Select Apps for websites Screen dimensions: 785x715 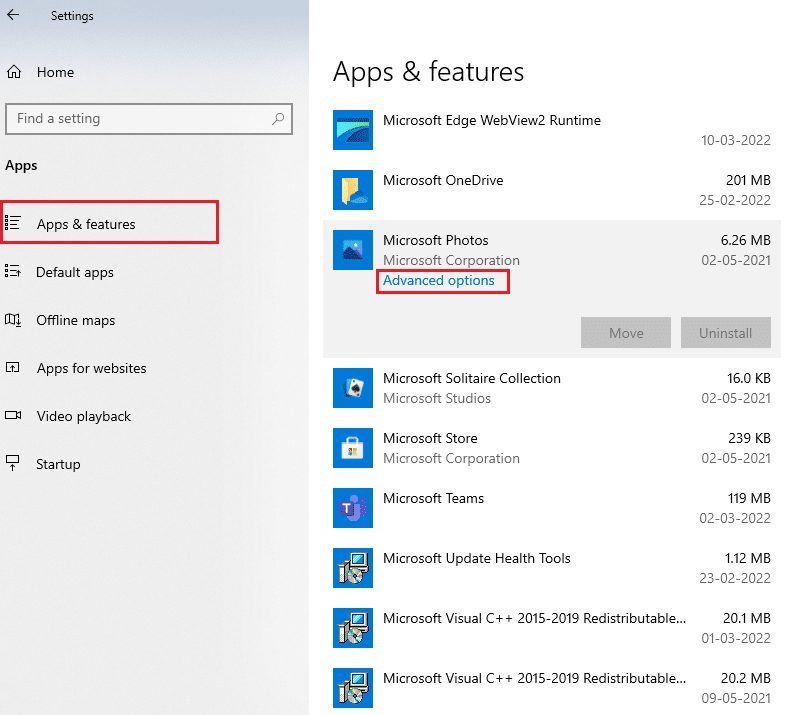tap(92, 369)
